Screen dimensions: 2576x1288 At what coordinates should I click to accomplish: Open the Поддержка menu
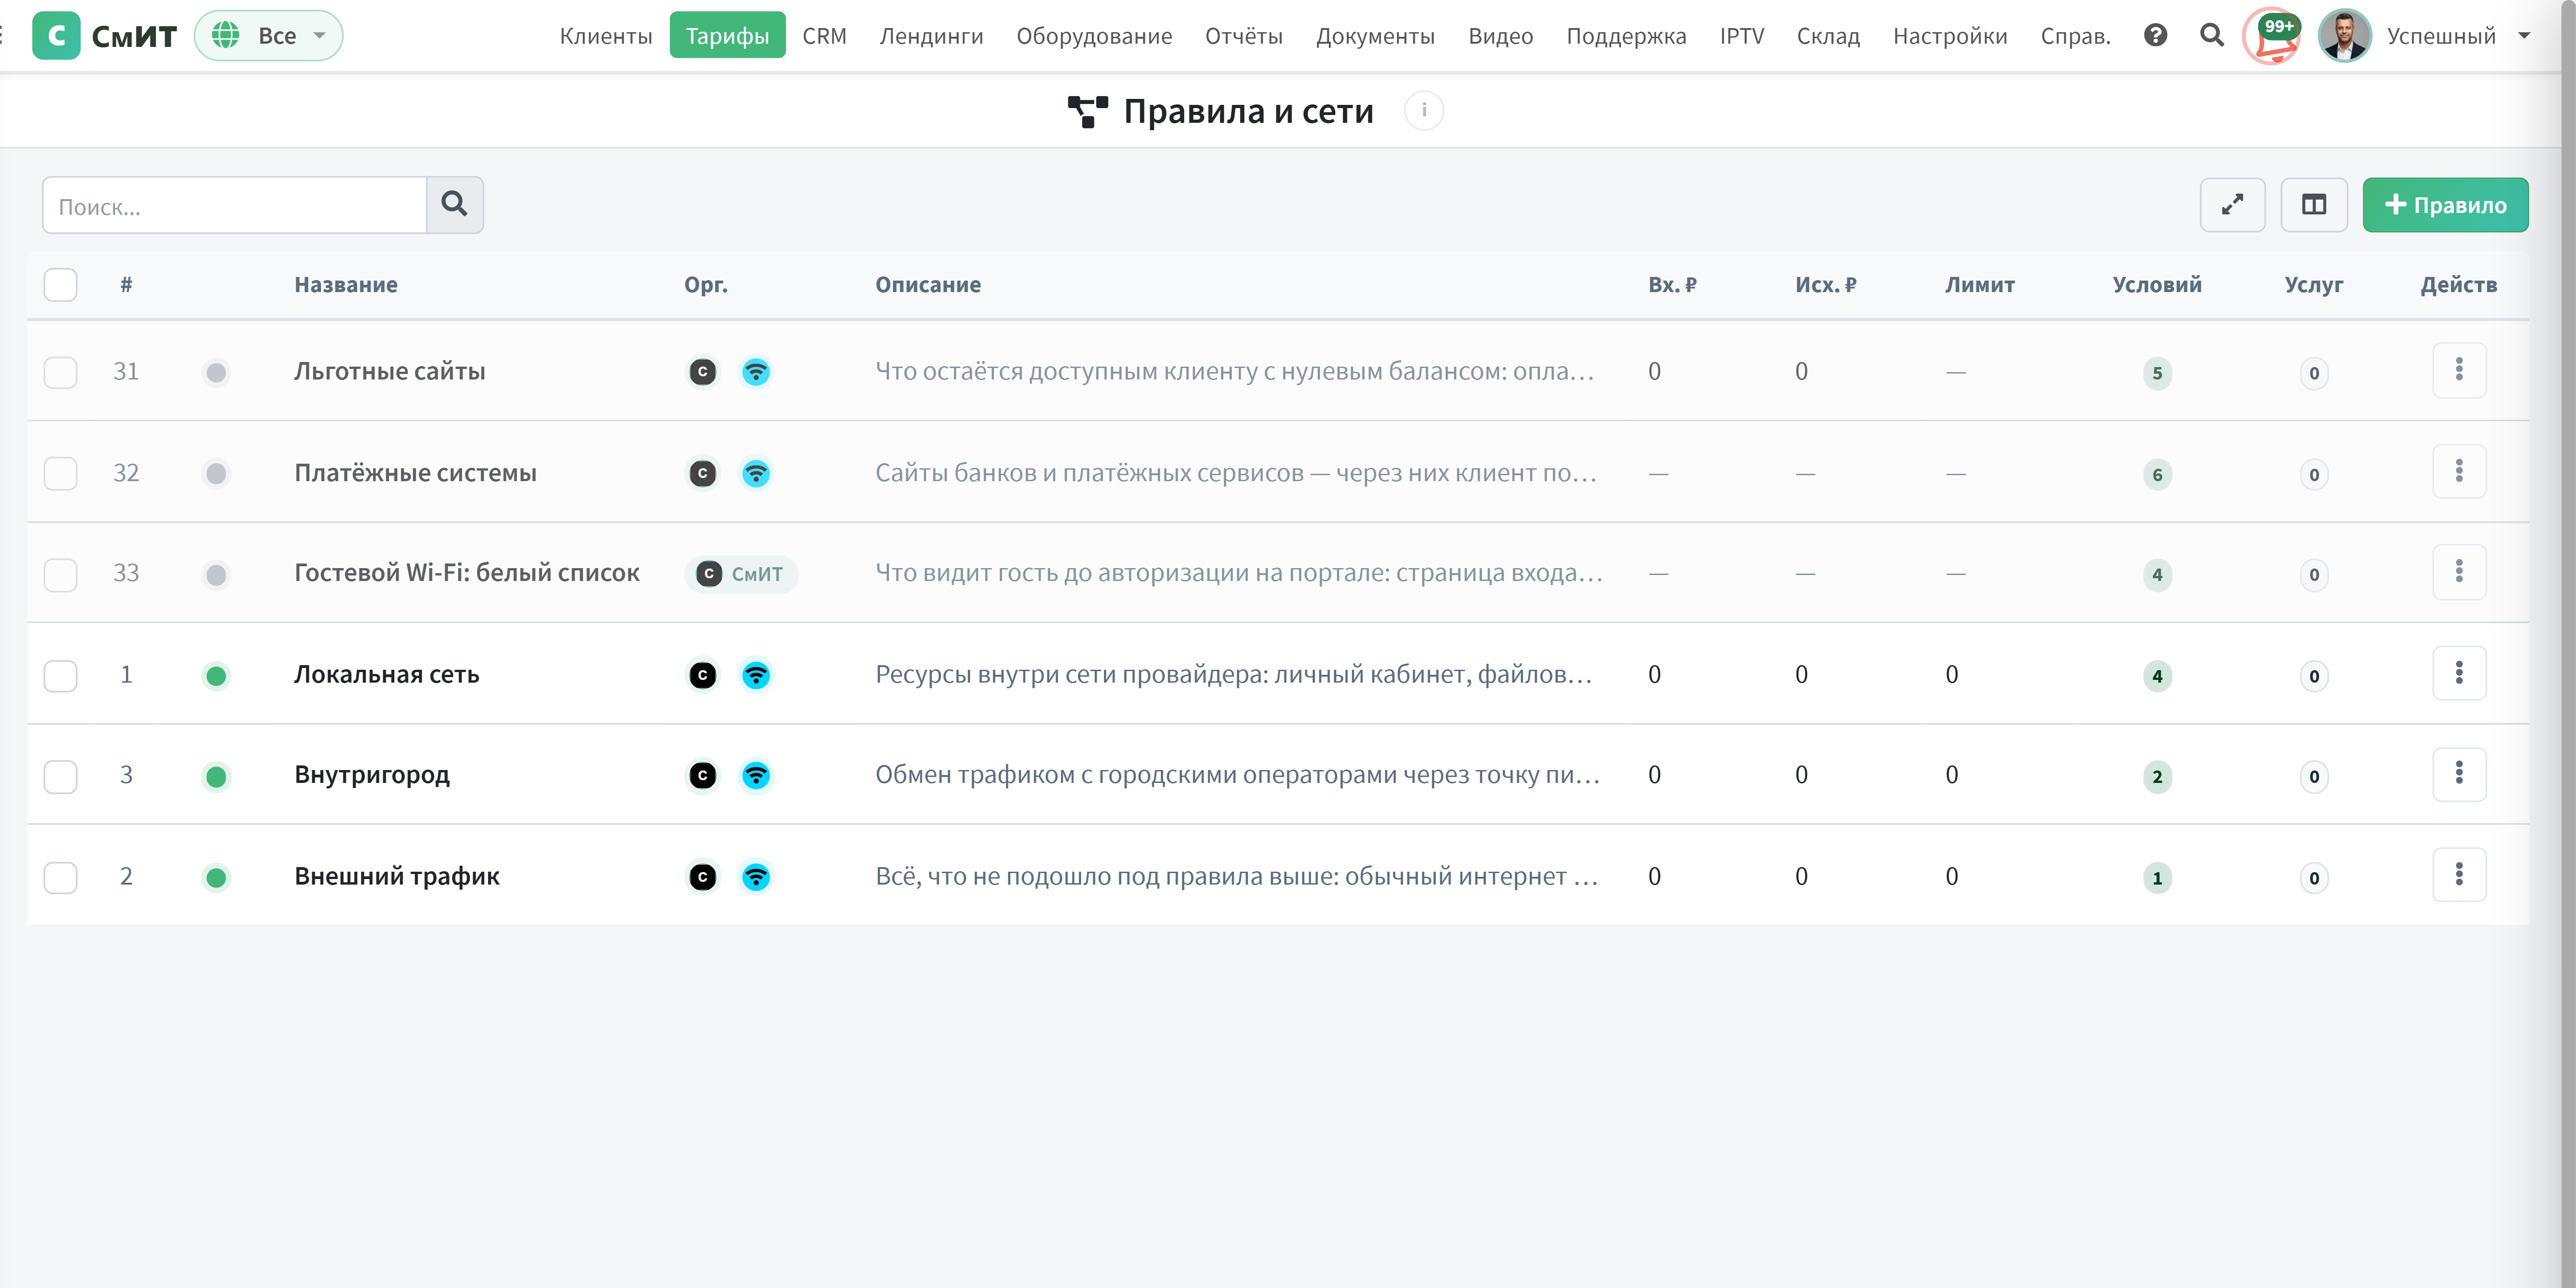pyautogui.click(x=1626, y=36)
